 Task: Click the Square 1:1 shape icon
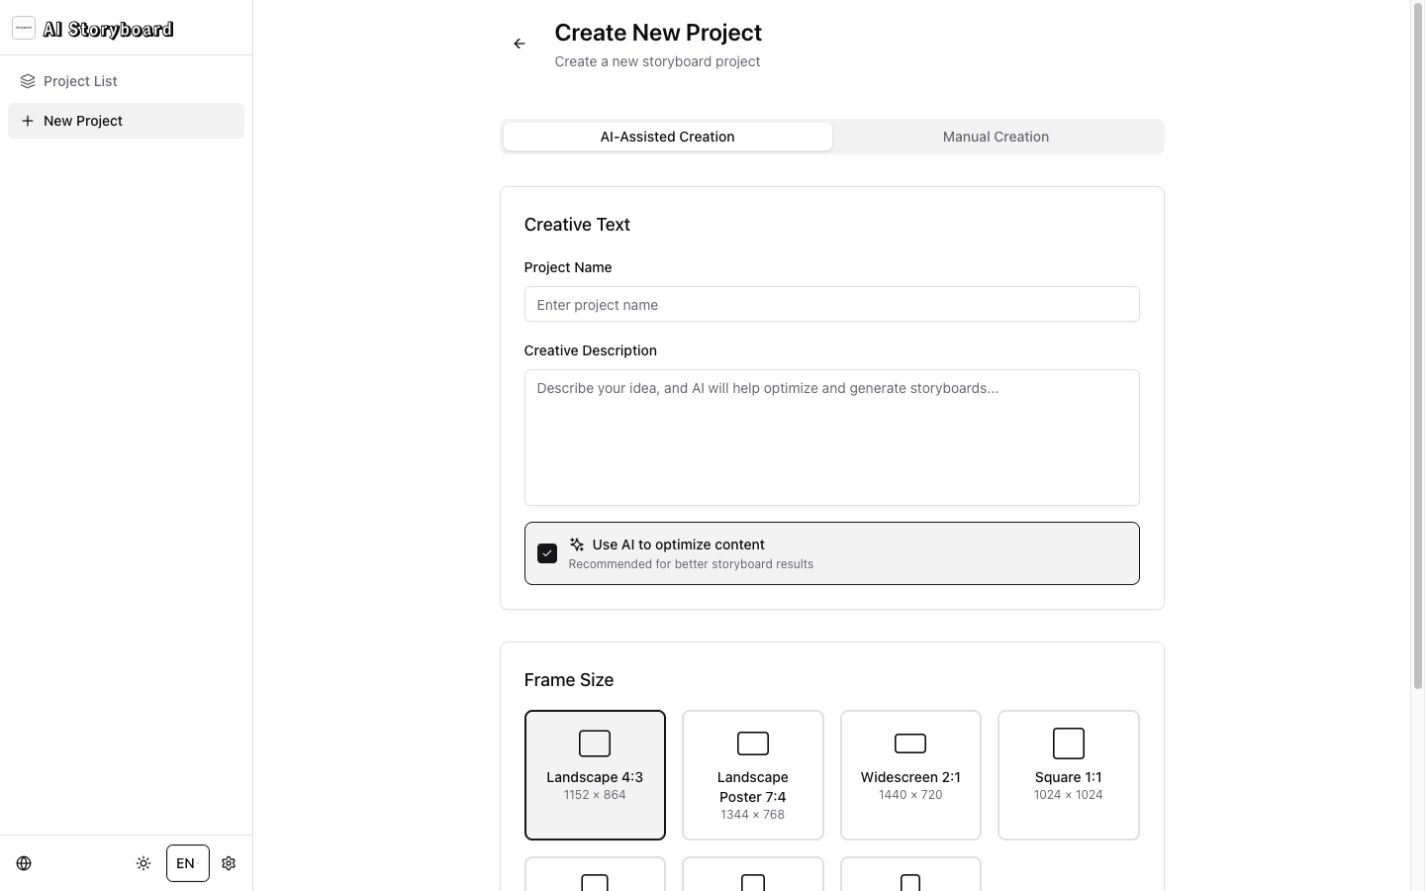[1069, 744]
